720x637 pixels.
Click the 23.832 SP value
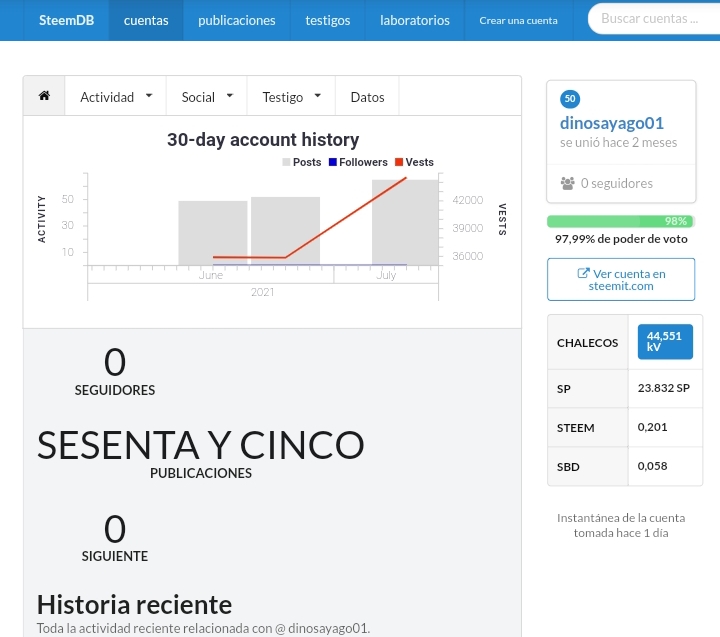click(x=664, y=388)
